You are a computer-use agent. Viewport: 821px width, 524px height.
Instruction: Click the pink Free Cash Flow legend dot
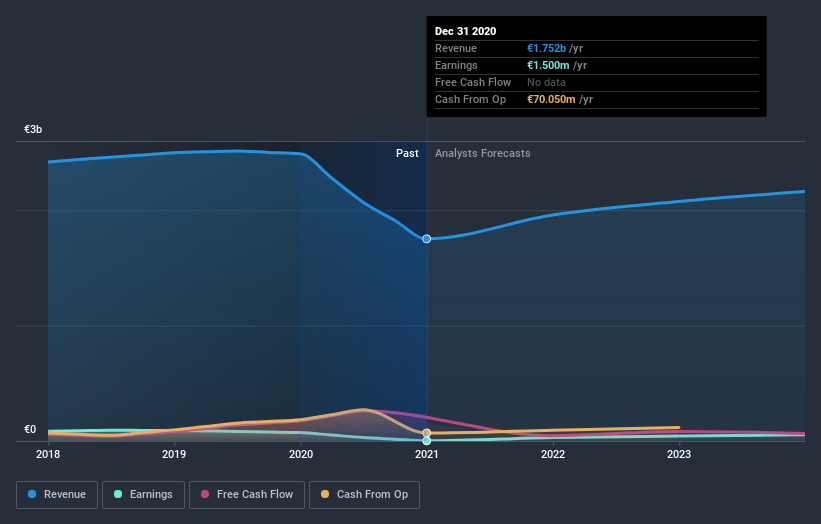(205, 494)
